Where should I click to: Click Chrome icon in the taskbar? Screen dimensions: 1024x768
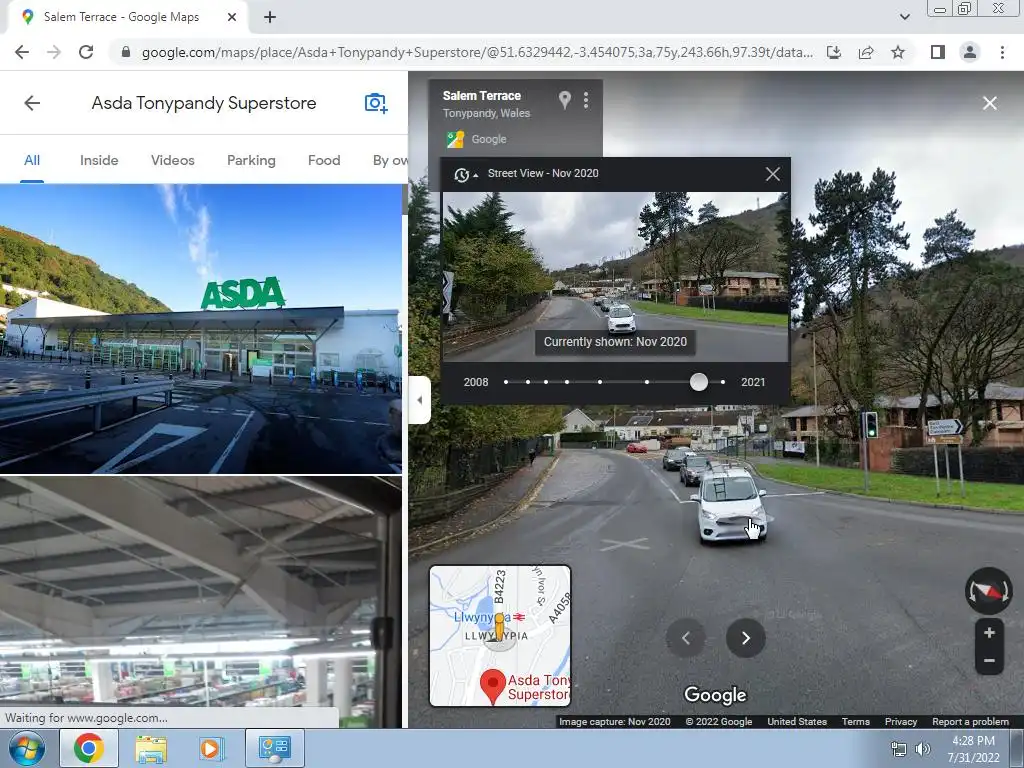click(89, 748)
